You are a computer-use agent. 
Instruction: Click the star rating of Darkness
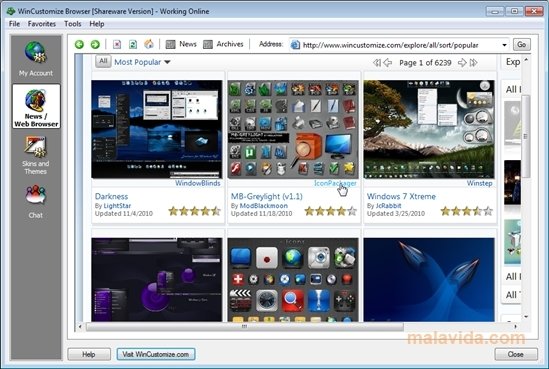coord(194,211)
